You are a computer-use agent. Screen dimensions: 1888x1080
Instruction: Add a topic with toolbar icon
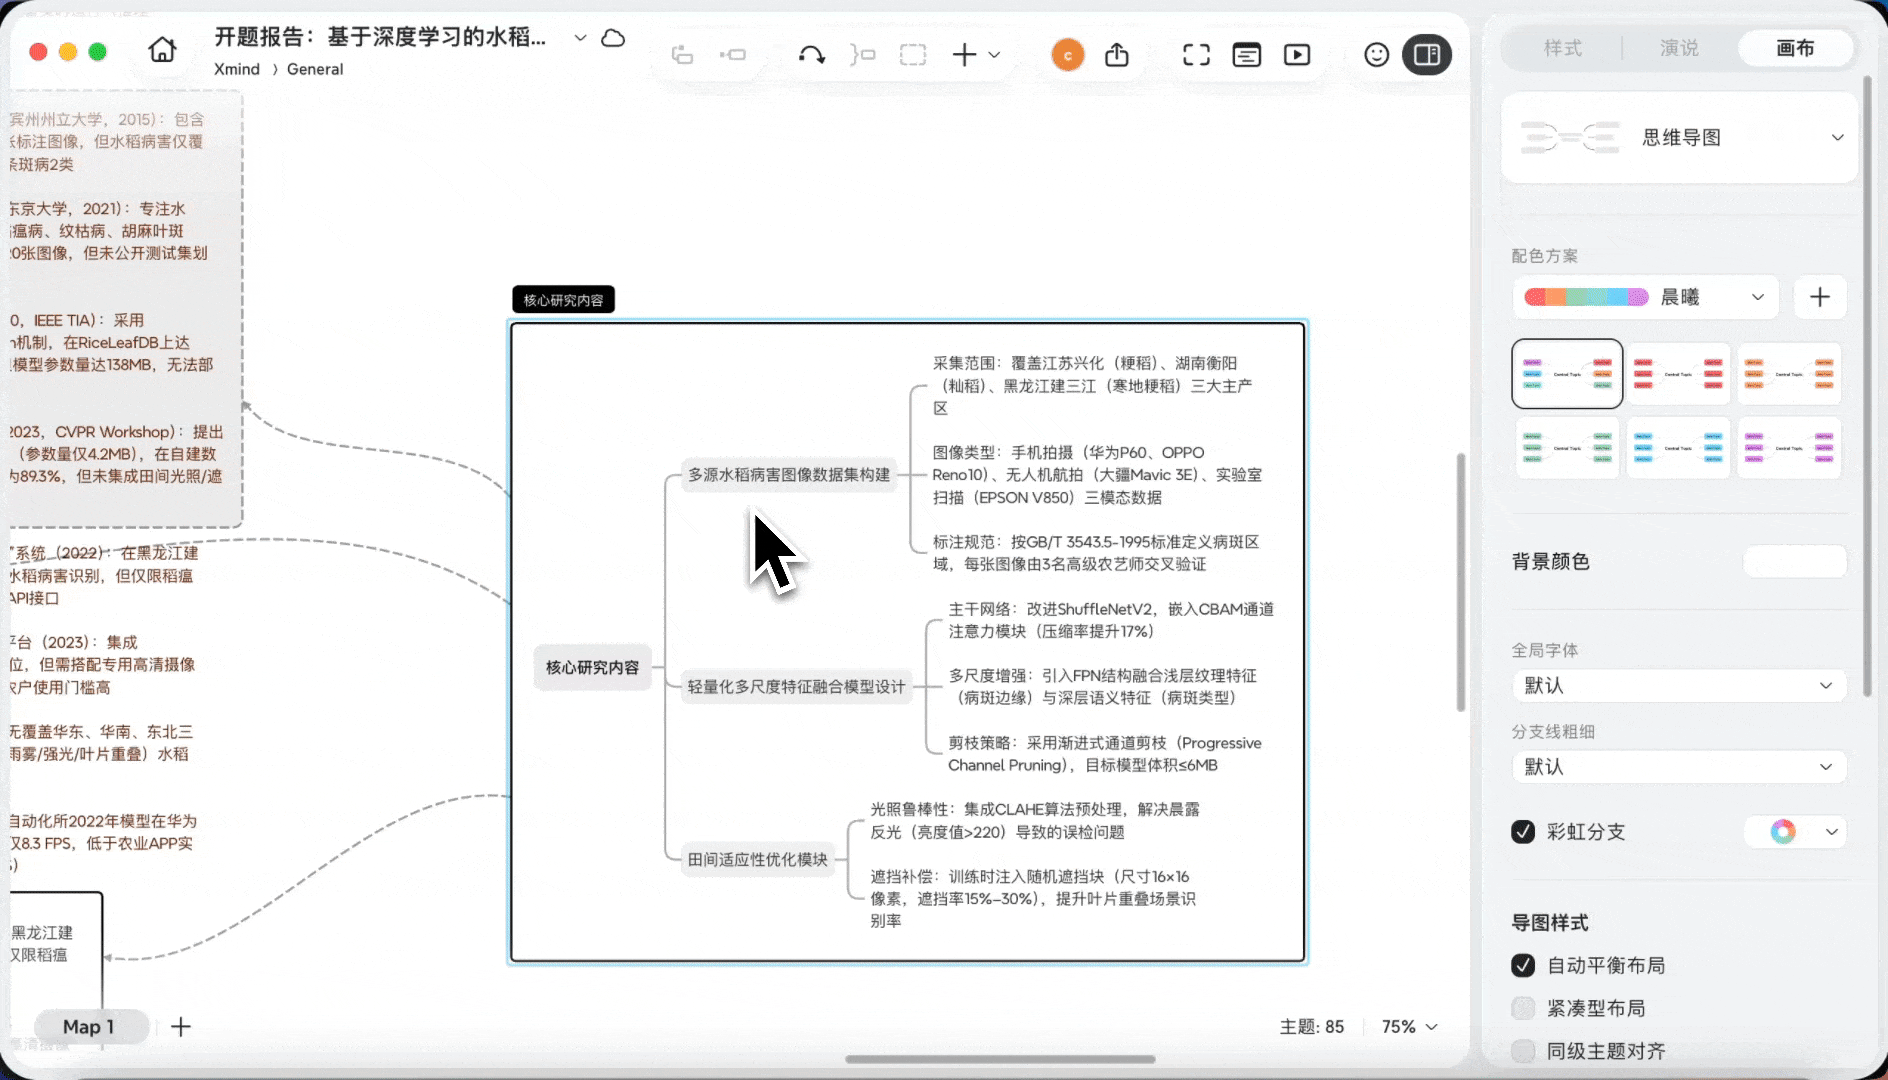pyautogui.click(x=682, y=55)
